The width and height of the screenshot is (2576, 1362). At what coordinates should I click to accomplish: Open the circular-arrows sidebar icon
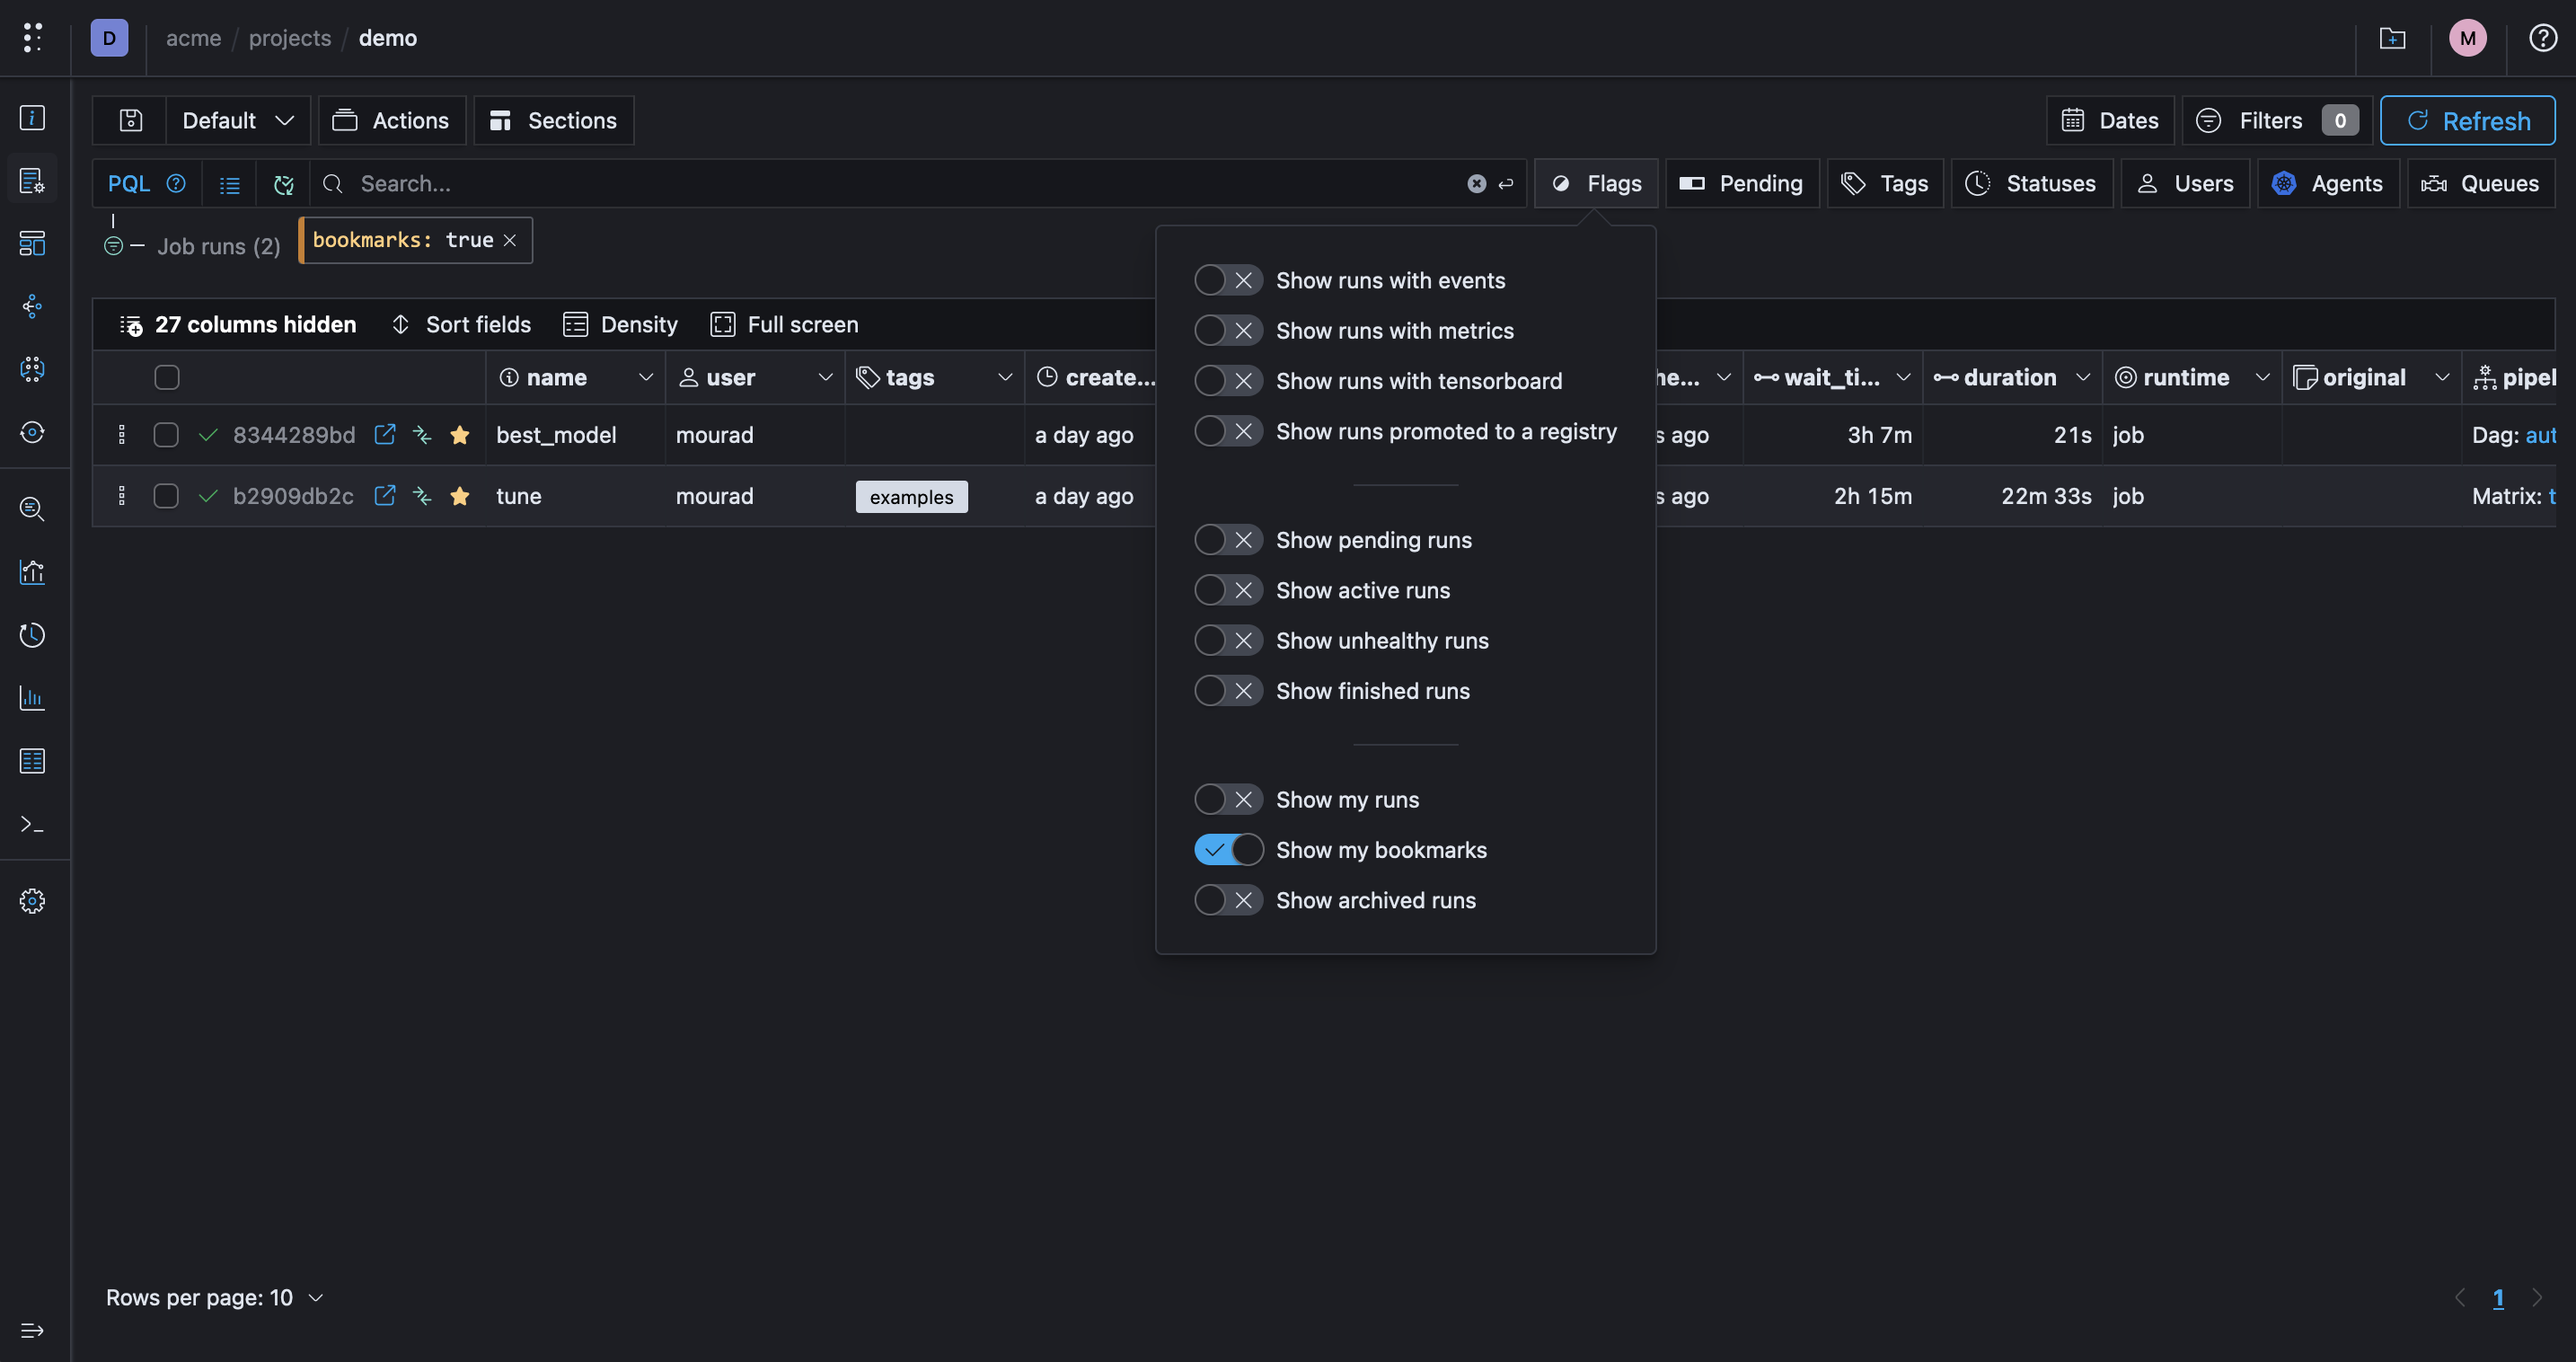(x=32, y=432)
